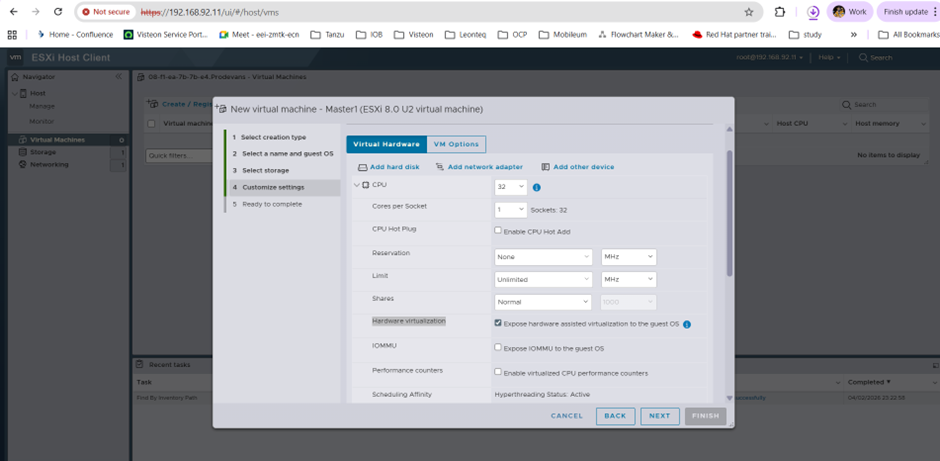This screenshot has width=940, height=461.
Task: Bookmark this page with star icon
Action: coord(749,12)
